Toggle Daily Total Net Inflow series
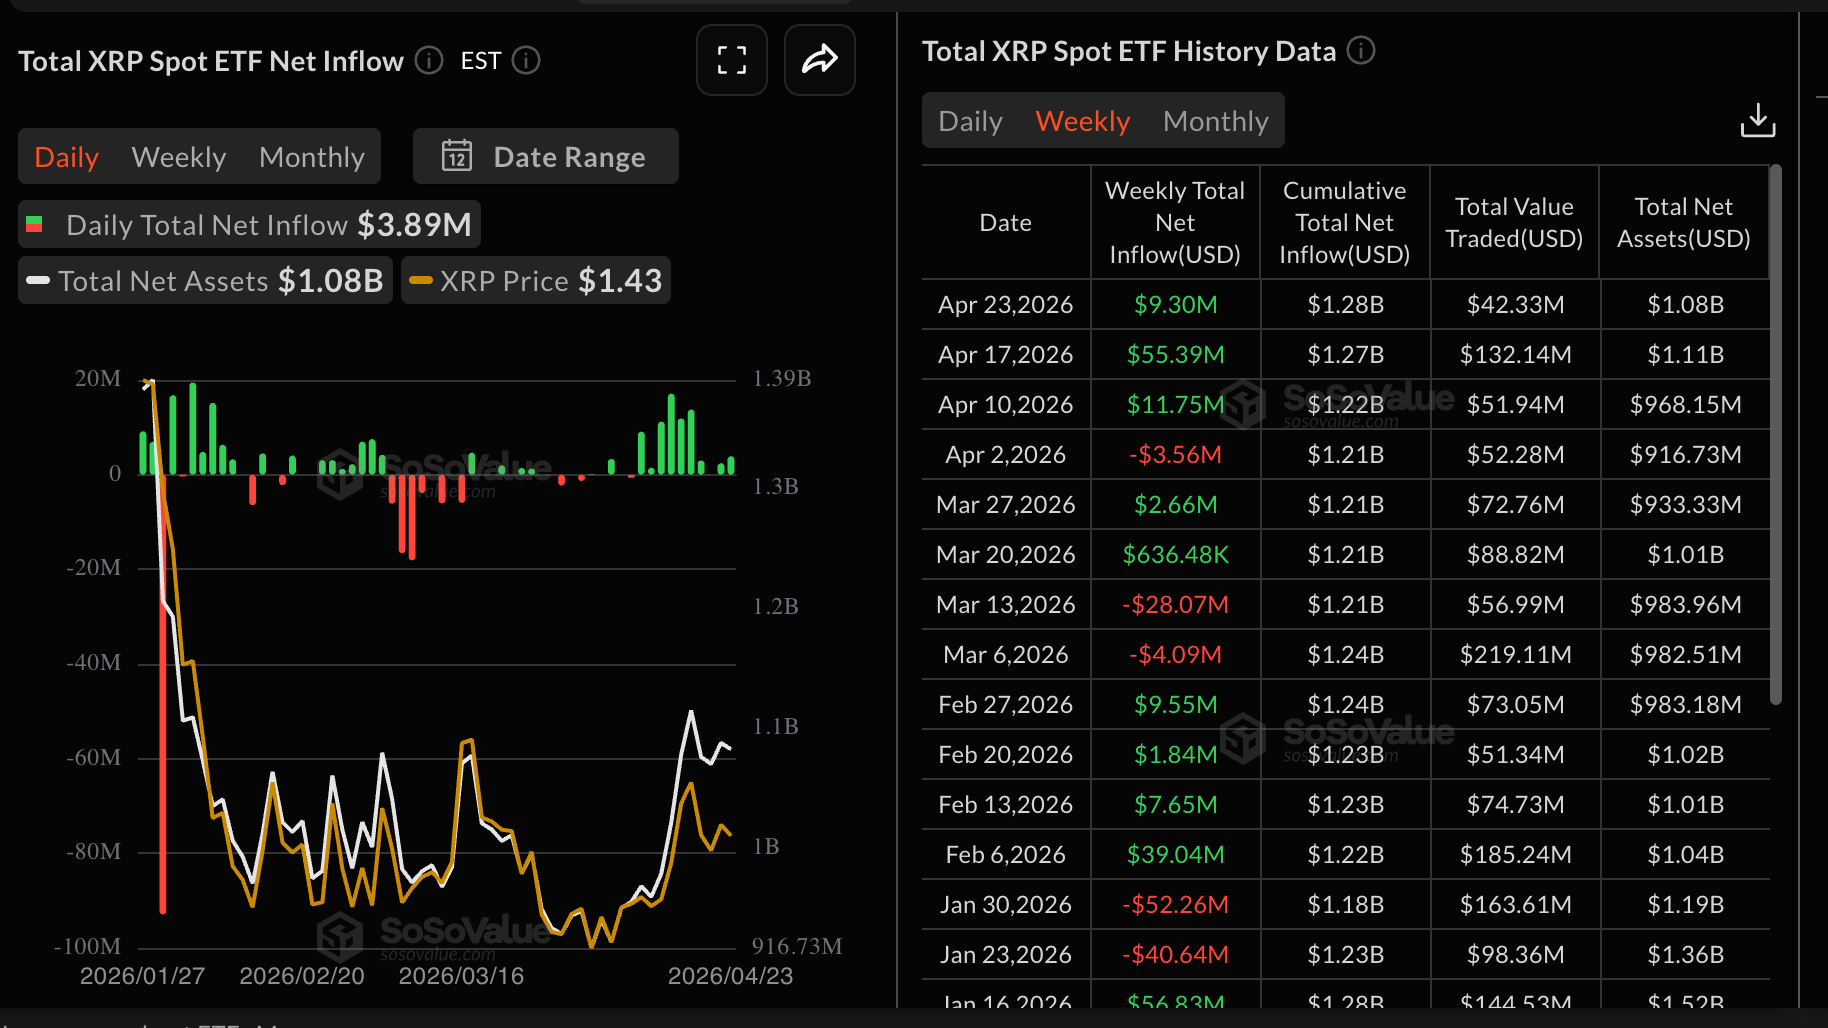Viewport: 1828px width, 1028px height. (x=249, y=224)
